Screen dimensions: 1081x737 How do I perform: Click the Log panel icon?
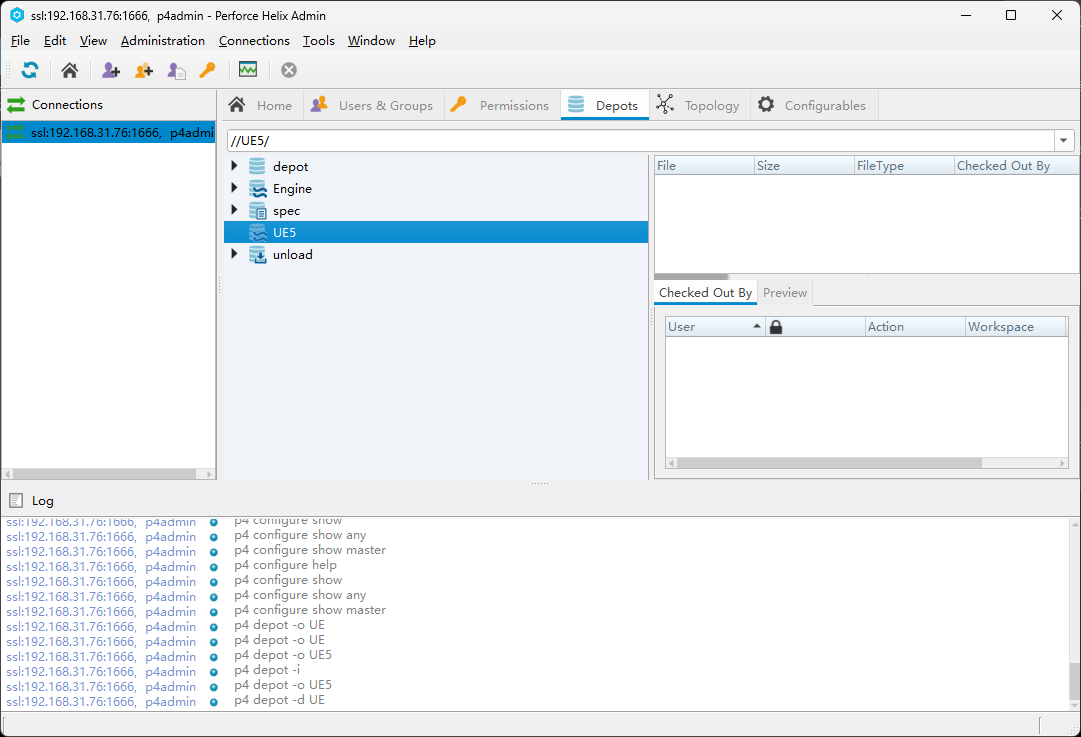[x=17, y=501]
